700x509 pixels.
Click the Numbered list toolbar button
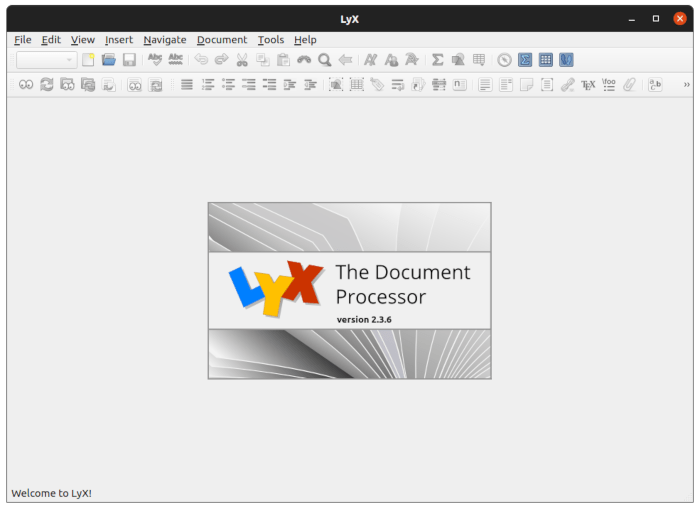pyautogui.click(x=207, y=85)
